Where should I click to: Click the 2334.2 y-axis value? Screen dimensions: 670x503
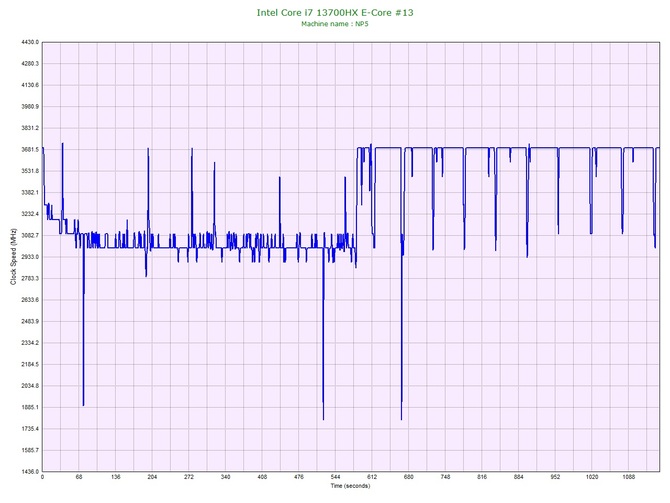click(x=30, y=343)
